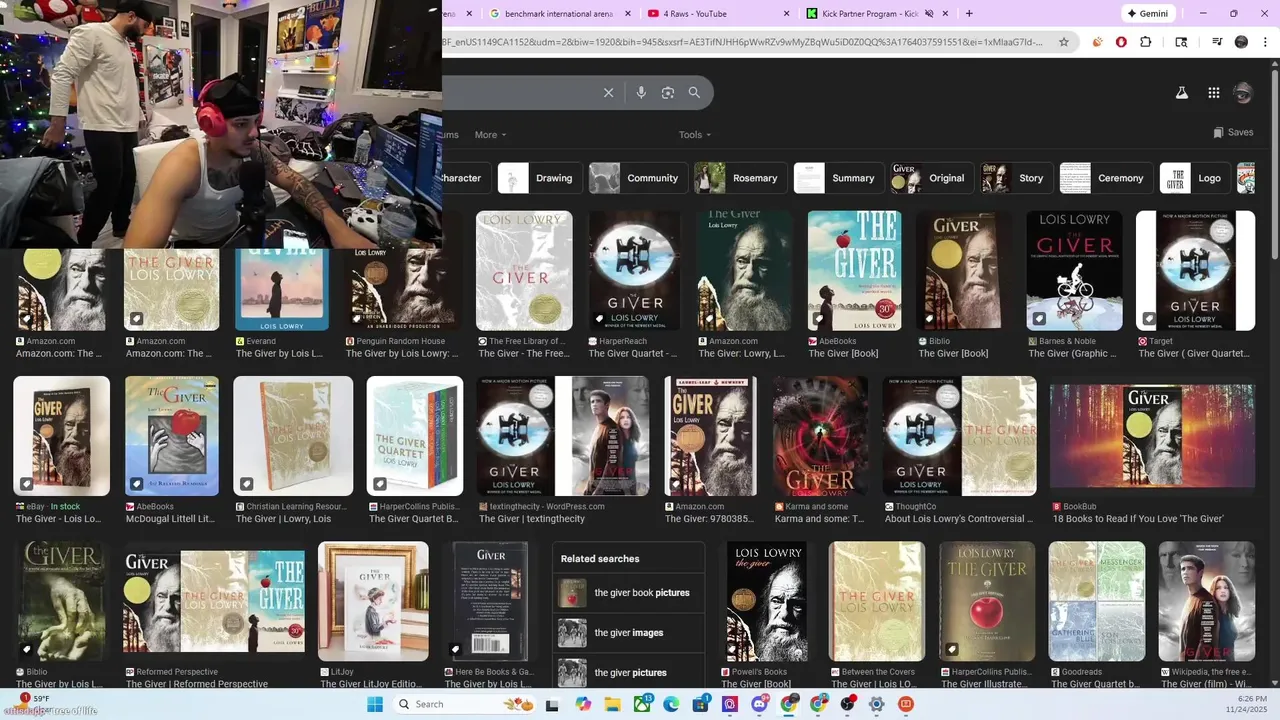Open a new browser tab

(x=969, y=14)
